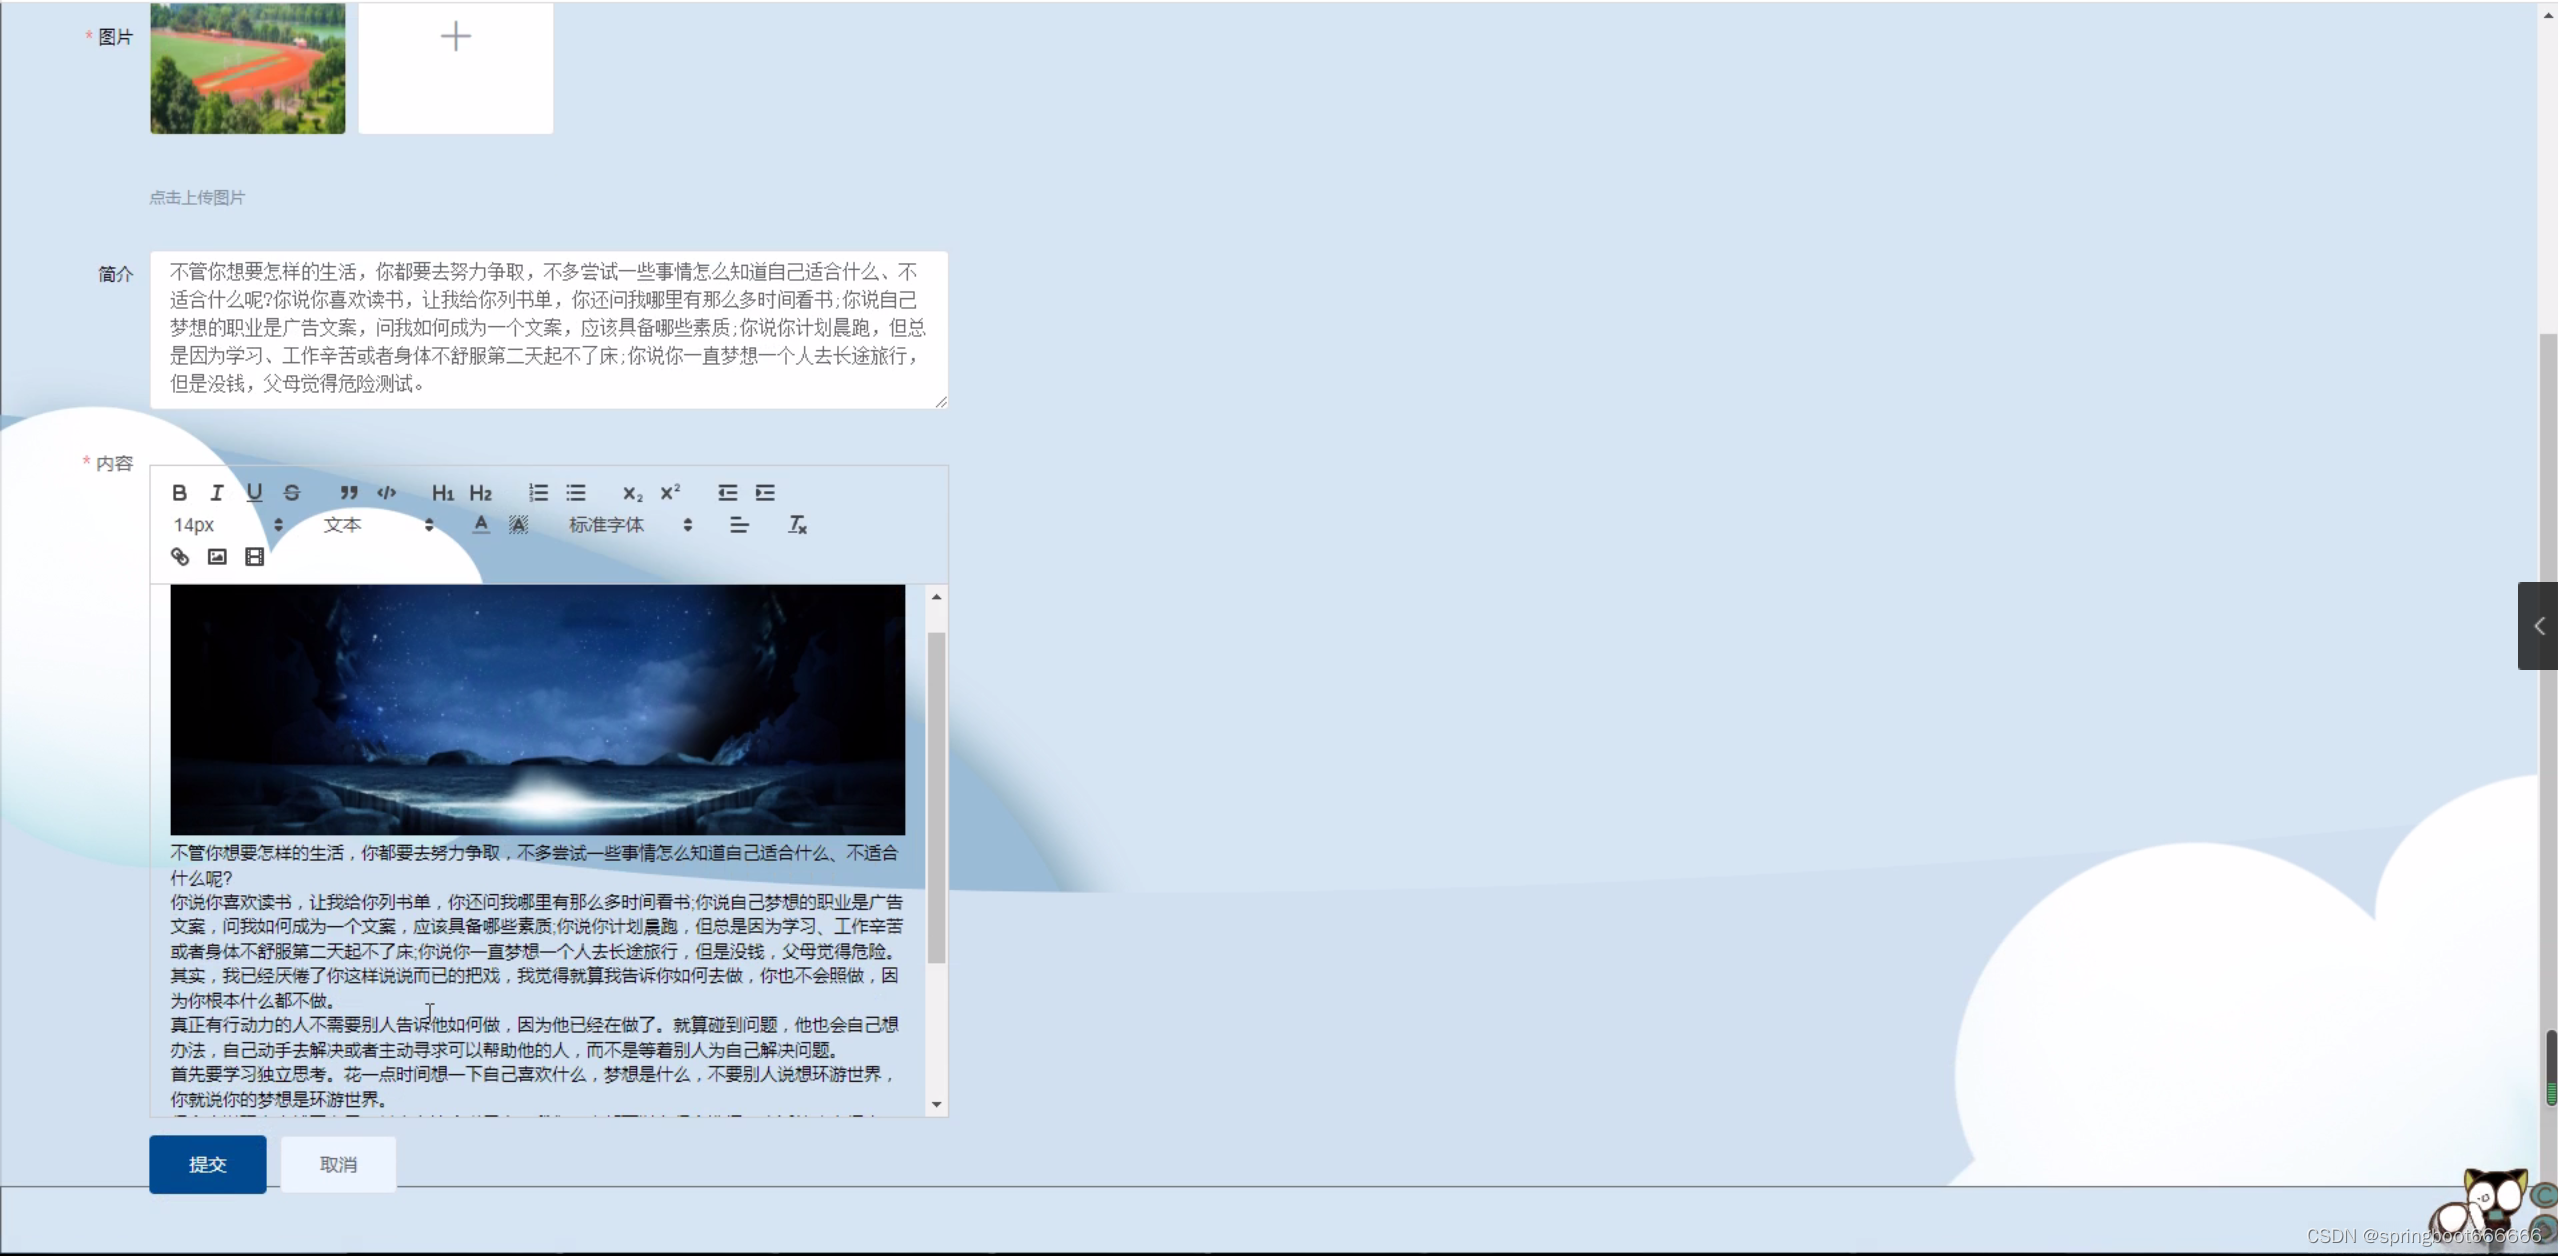Viewport: 2558px width, 1256px height.
Task: Click the plus box to upload image
Action: point(456,67)
